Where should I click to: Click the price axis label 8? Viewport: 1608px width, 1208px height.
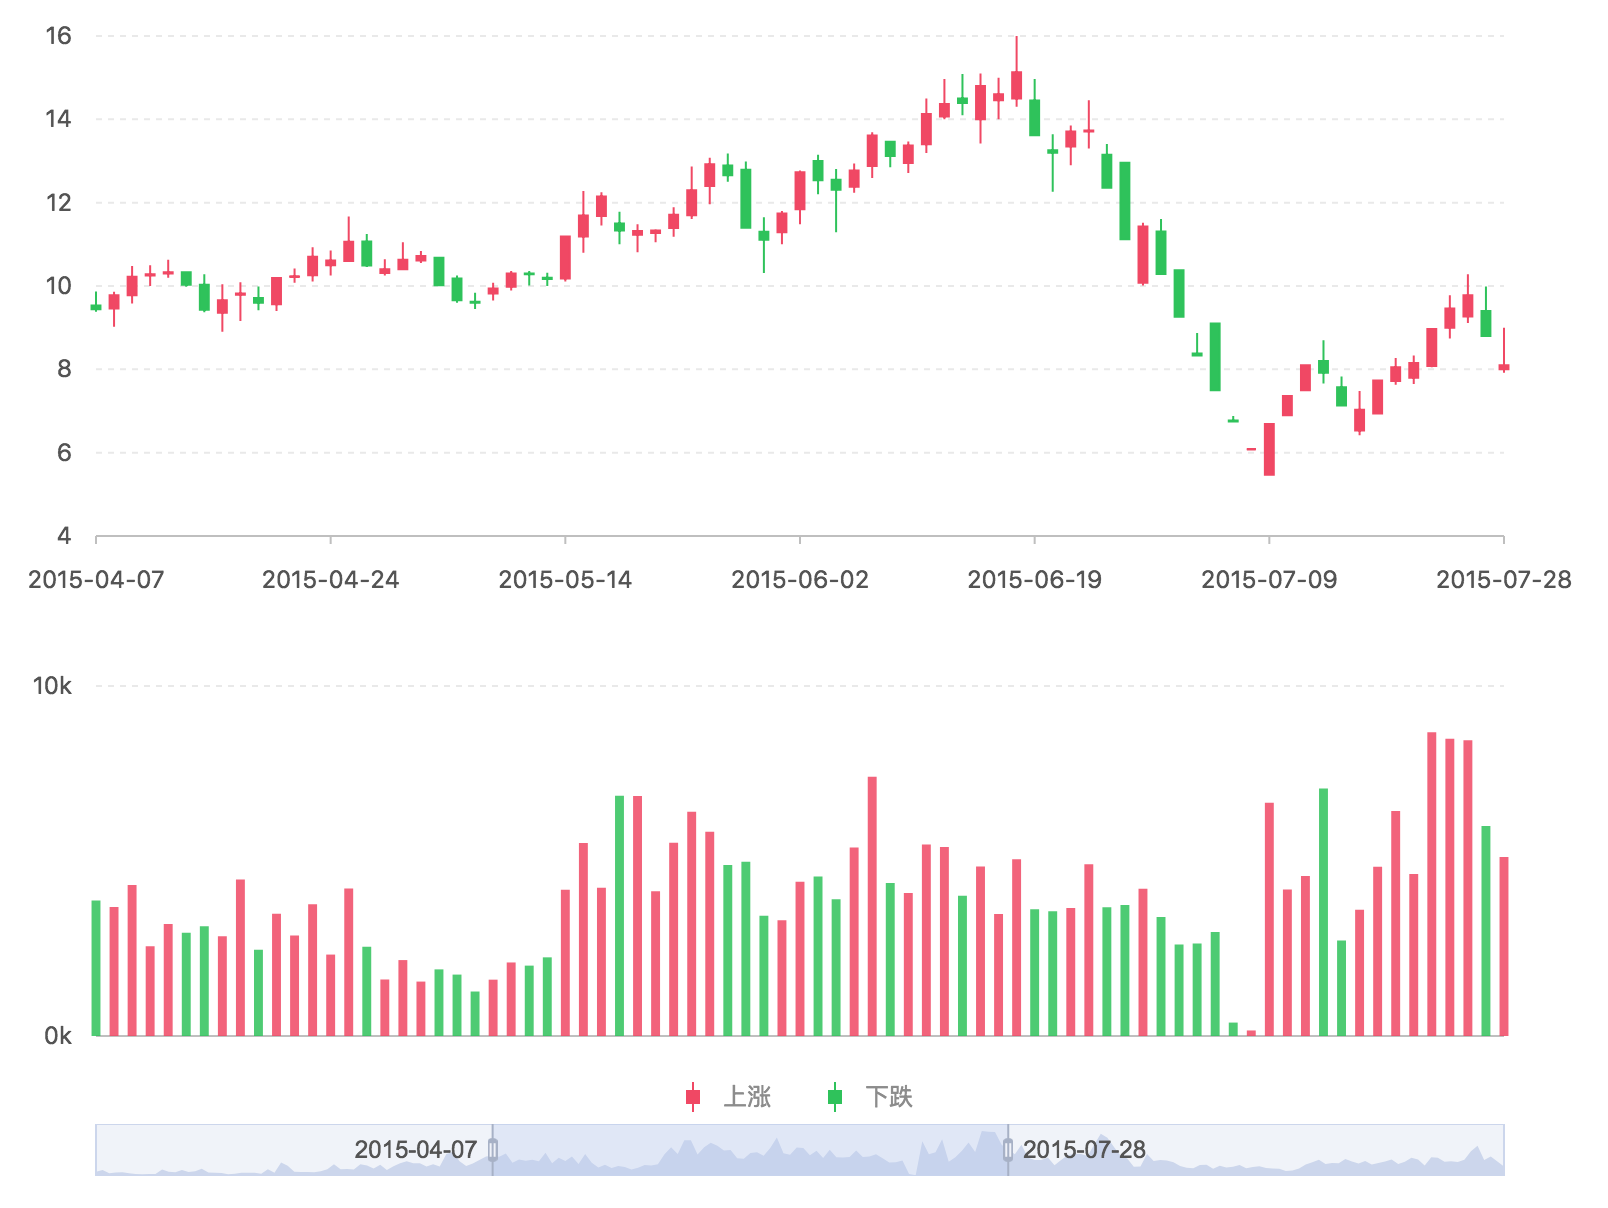[x=64, y=369]
